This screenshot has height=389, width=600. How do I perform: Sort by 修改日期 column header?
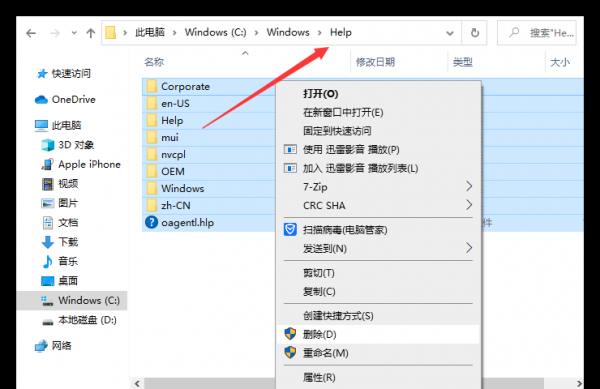point(375,62)
